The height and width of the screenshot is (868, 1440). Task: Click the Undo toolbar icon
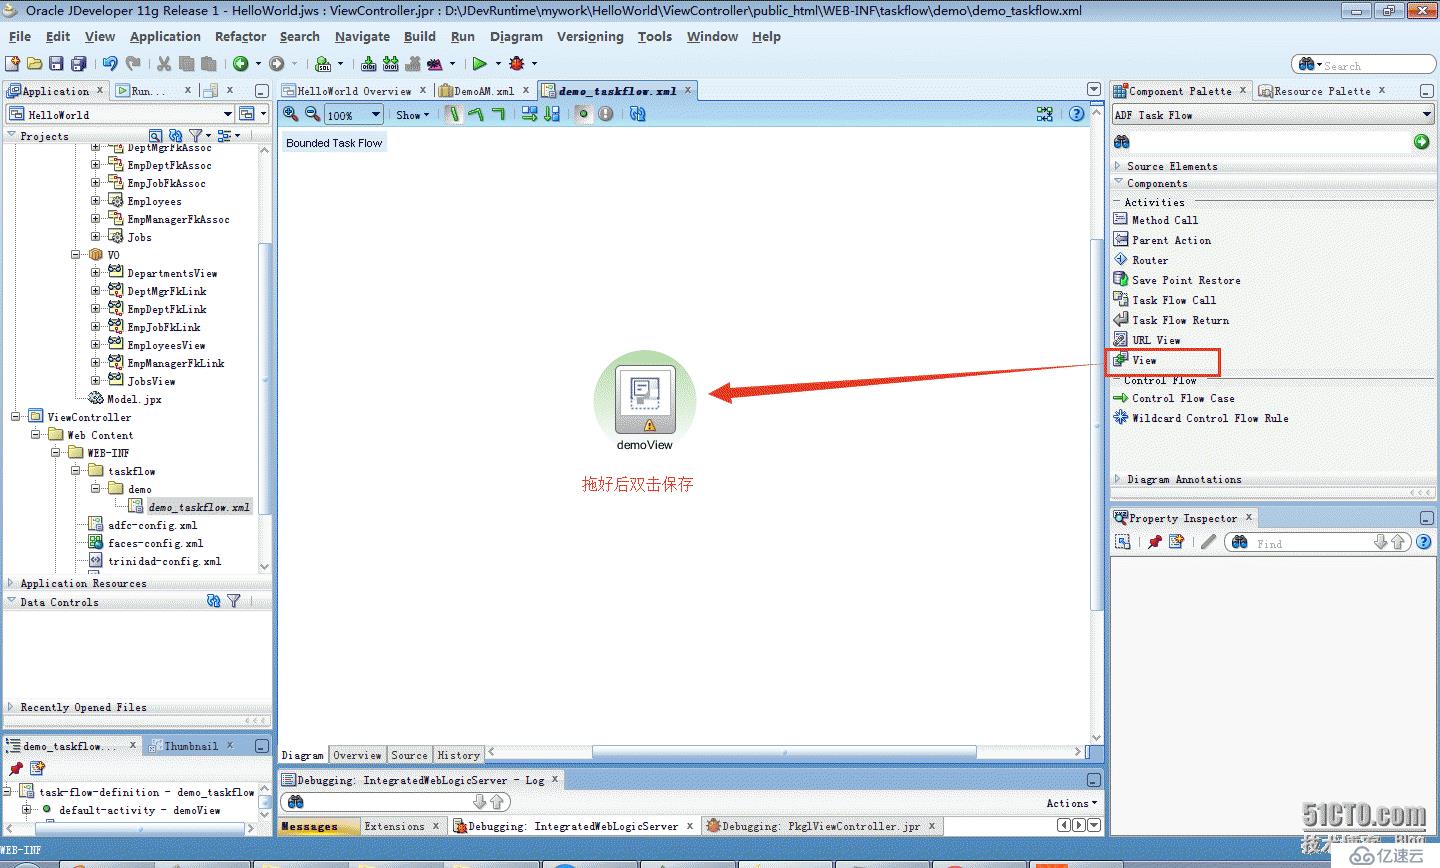click(109, 64)
